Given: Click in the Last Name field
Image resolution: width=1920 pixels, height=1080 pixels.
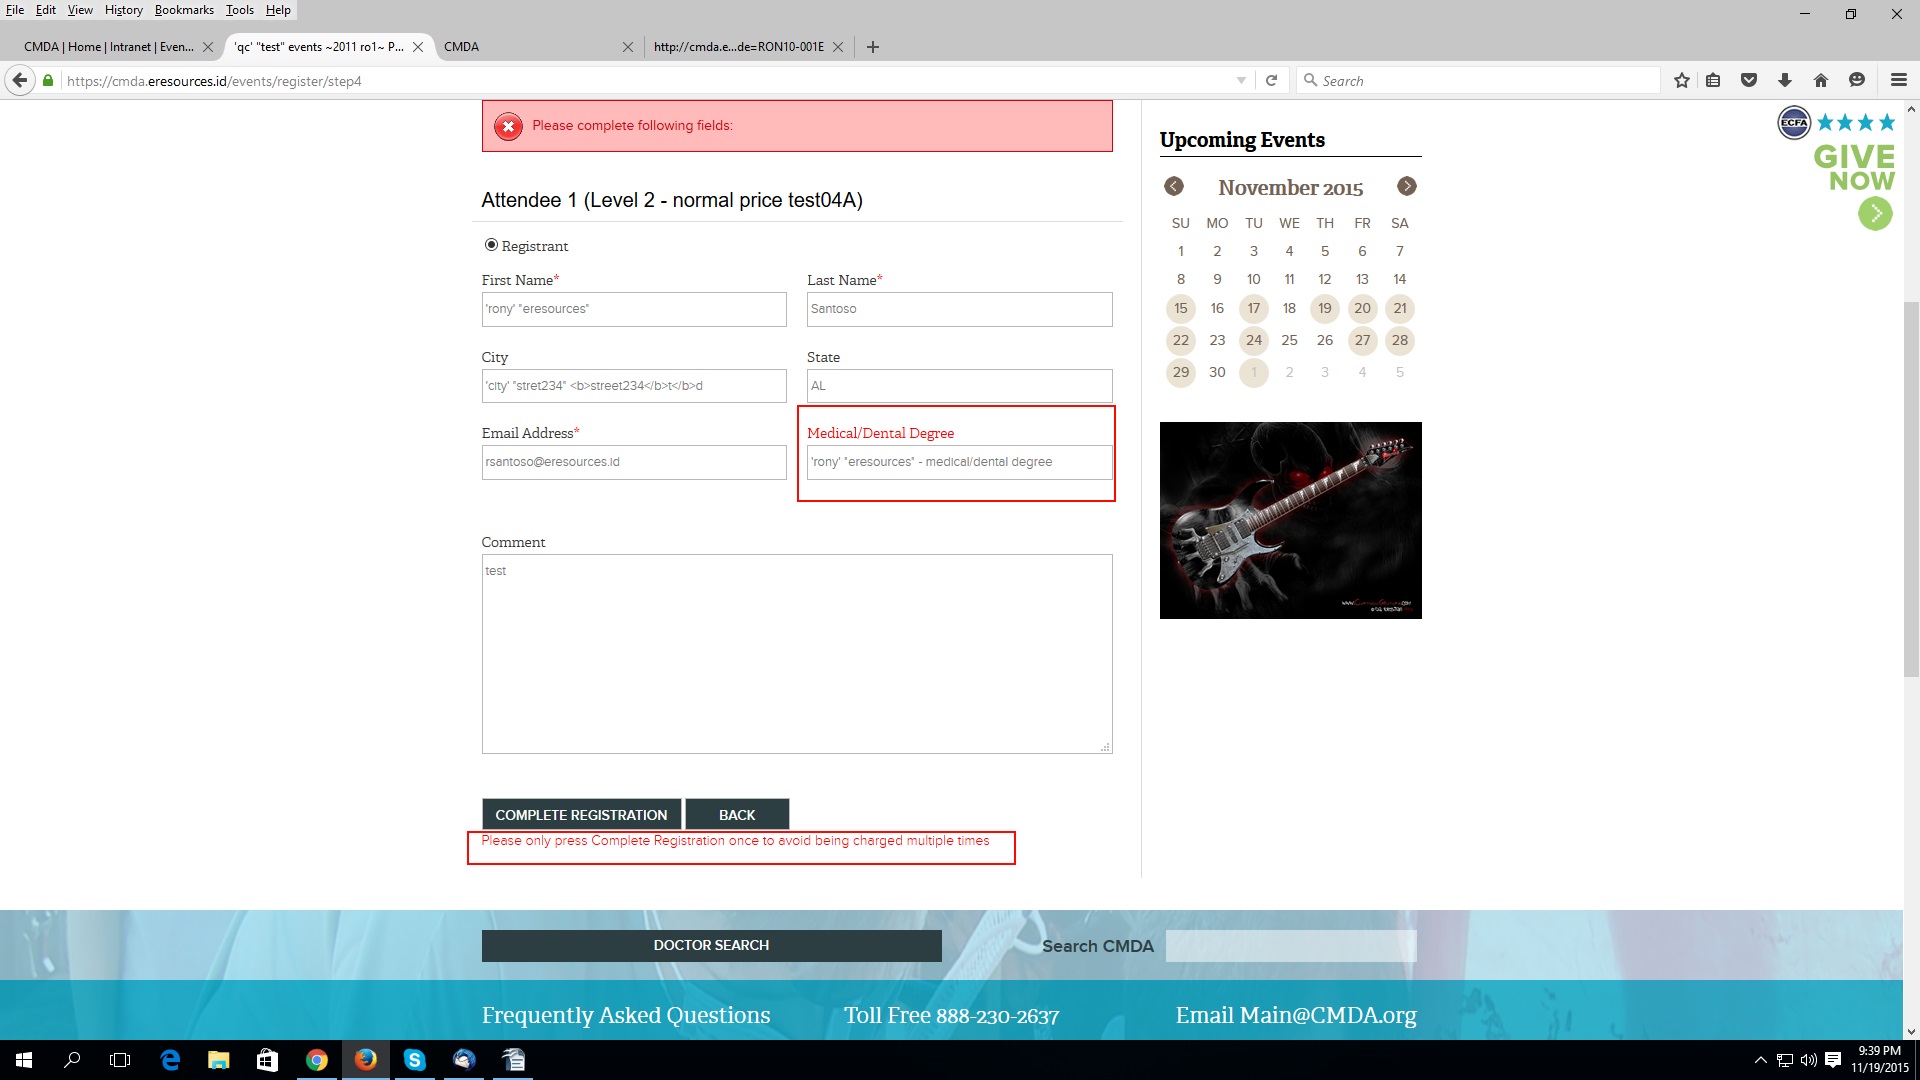Looking at the screenshot, I should (x=959, y=309).
